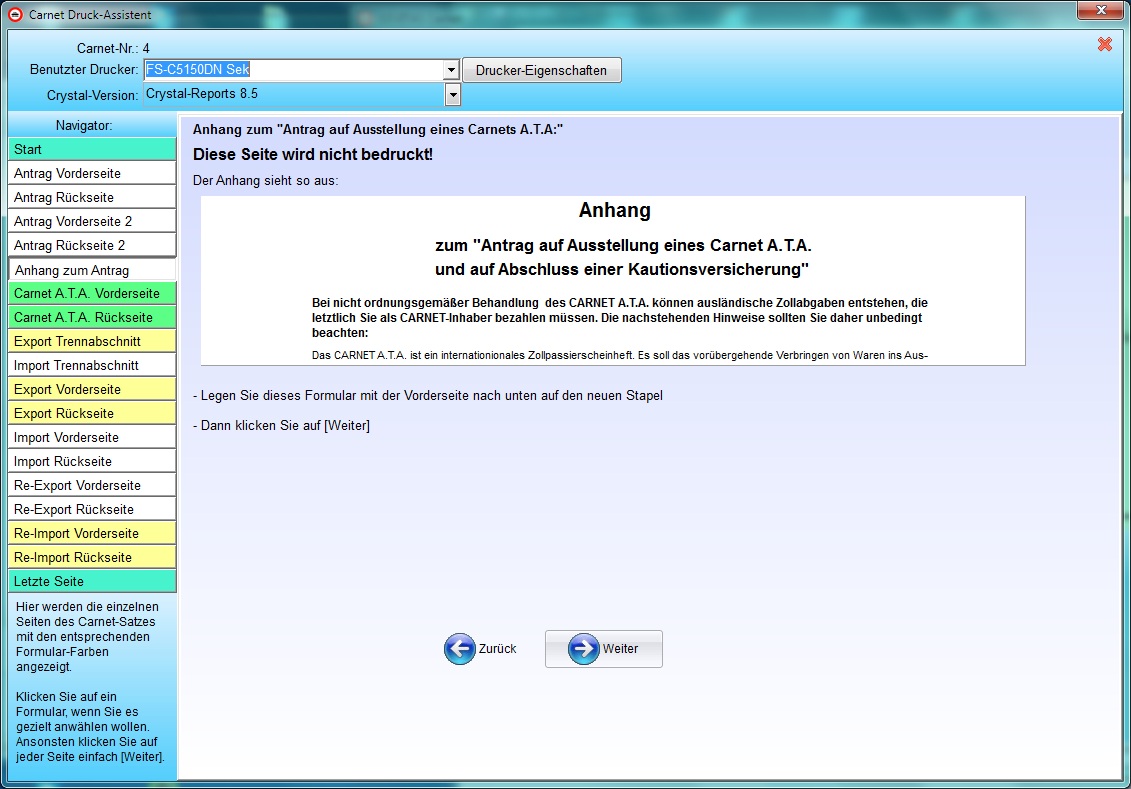Viewport: 1131px width, 789px height.
Task: Jump to Export Trennabschnitt page
Action: [92, 341]
